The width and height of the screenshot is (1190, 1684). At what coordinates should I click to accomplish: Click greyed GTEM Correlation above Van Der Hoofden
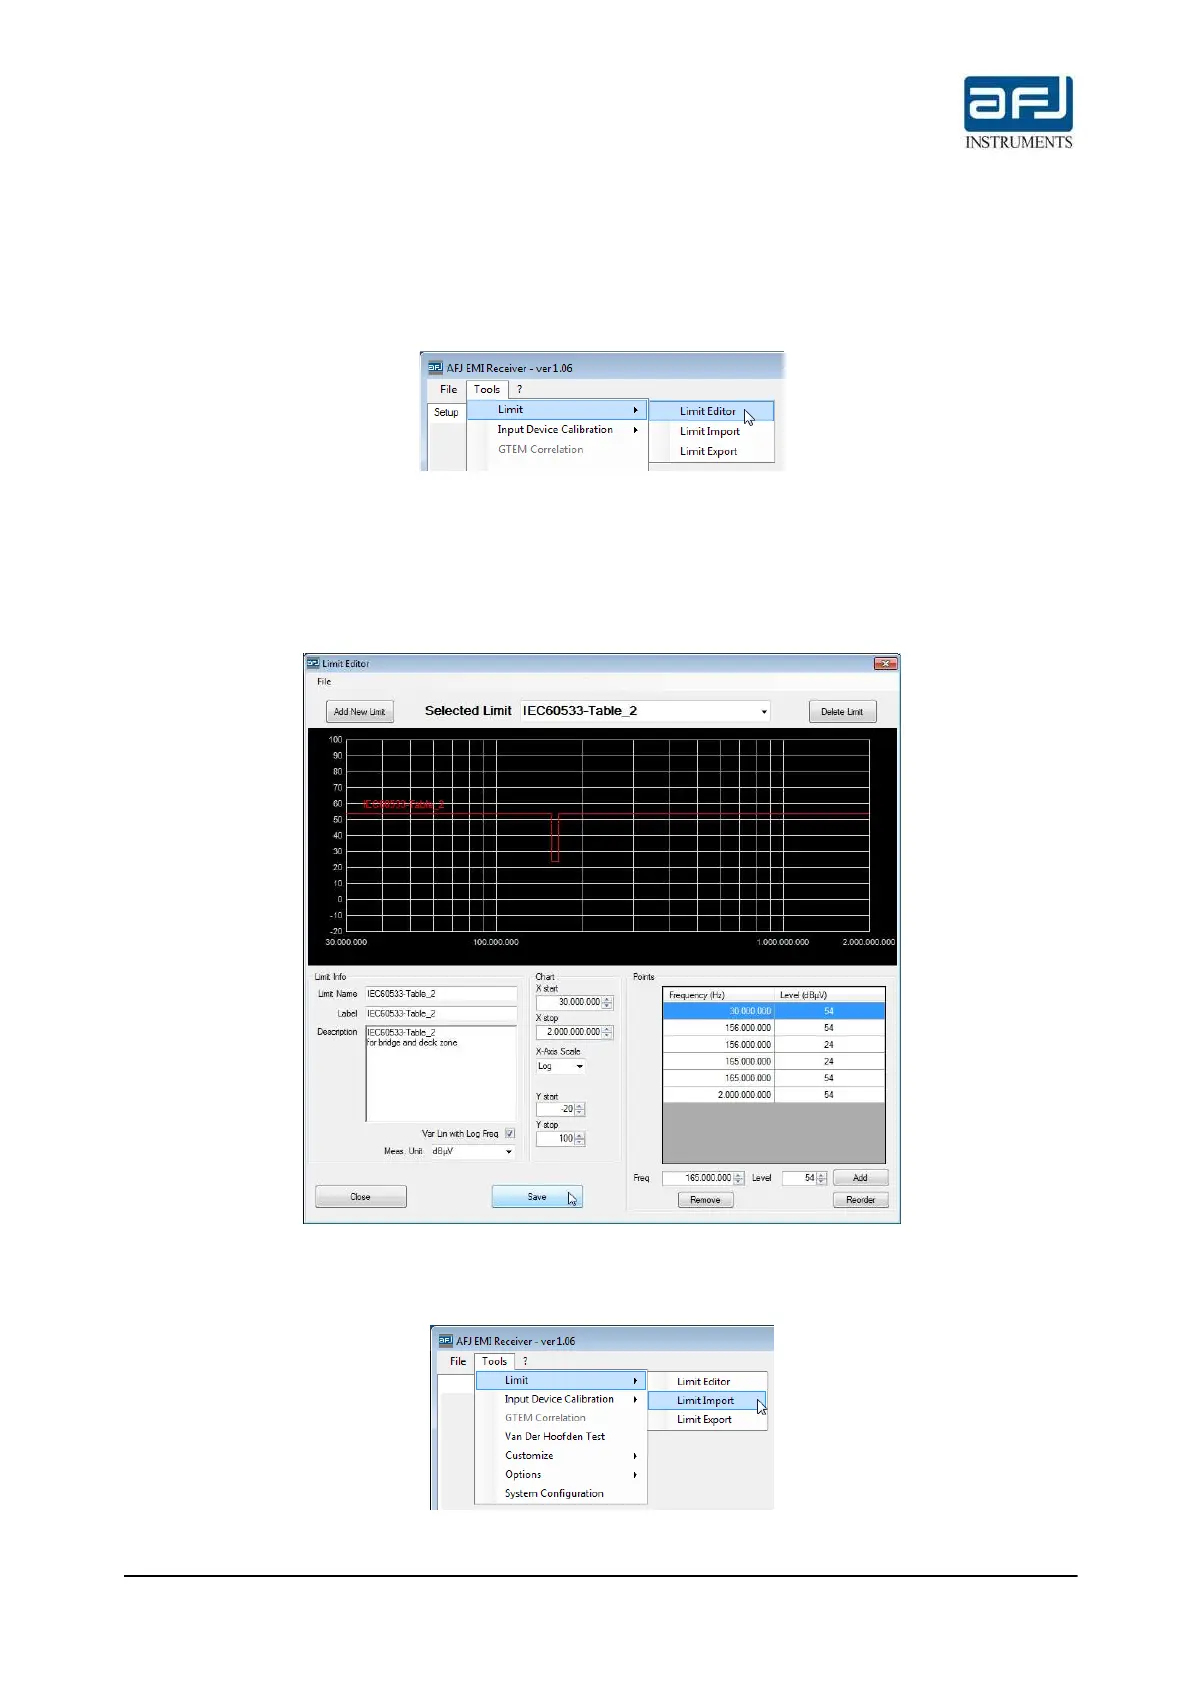[545, 1418]
